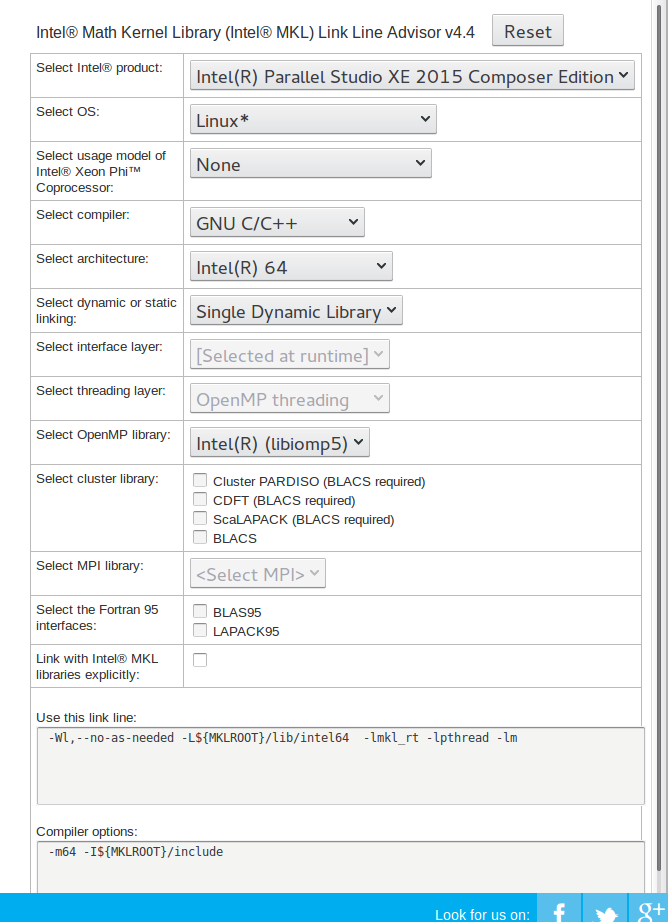Screen dimensions: 668x922
Task: Open the Google Plus social icon
Action: 649,908
